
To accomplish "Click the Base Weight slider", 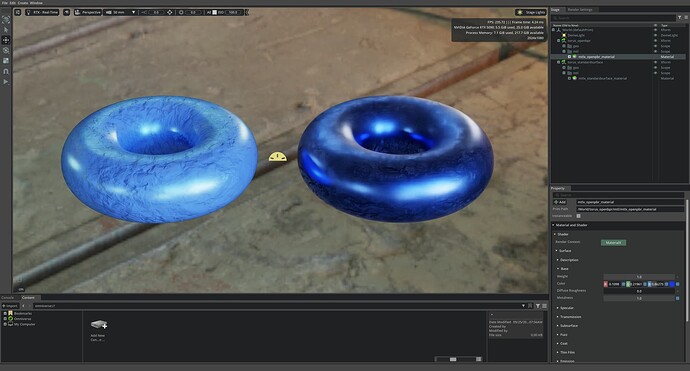I will tap(639, 277).
